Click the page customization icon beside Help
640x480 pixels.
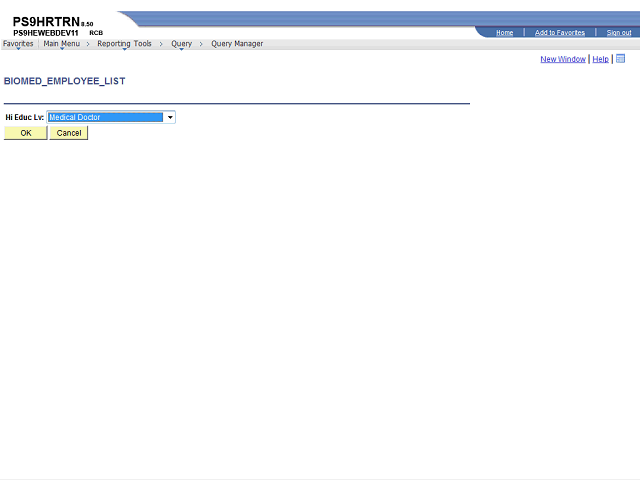coord(620,59)
